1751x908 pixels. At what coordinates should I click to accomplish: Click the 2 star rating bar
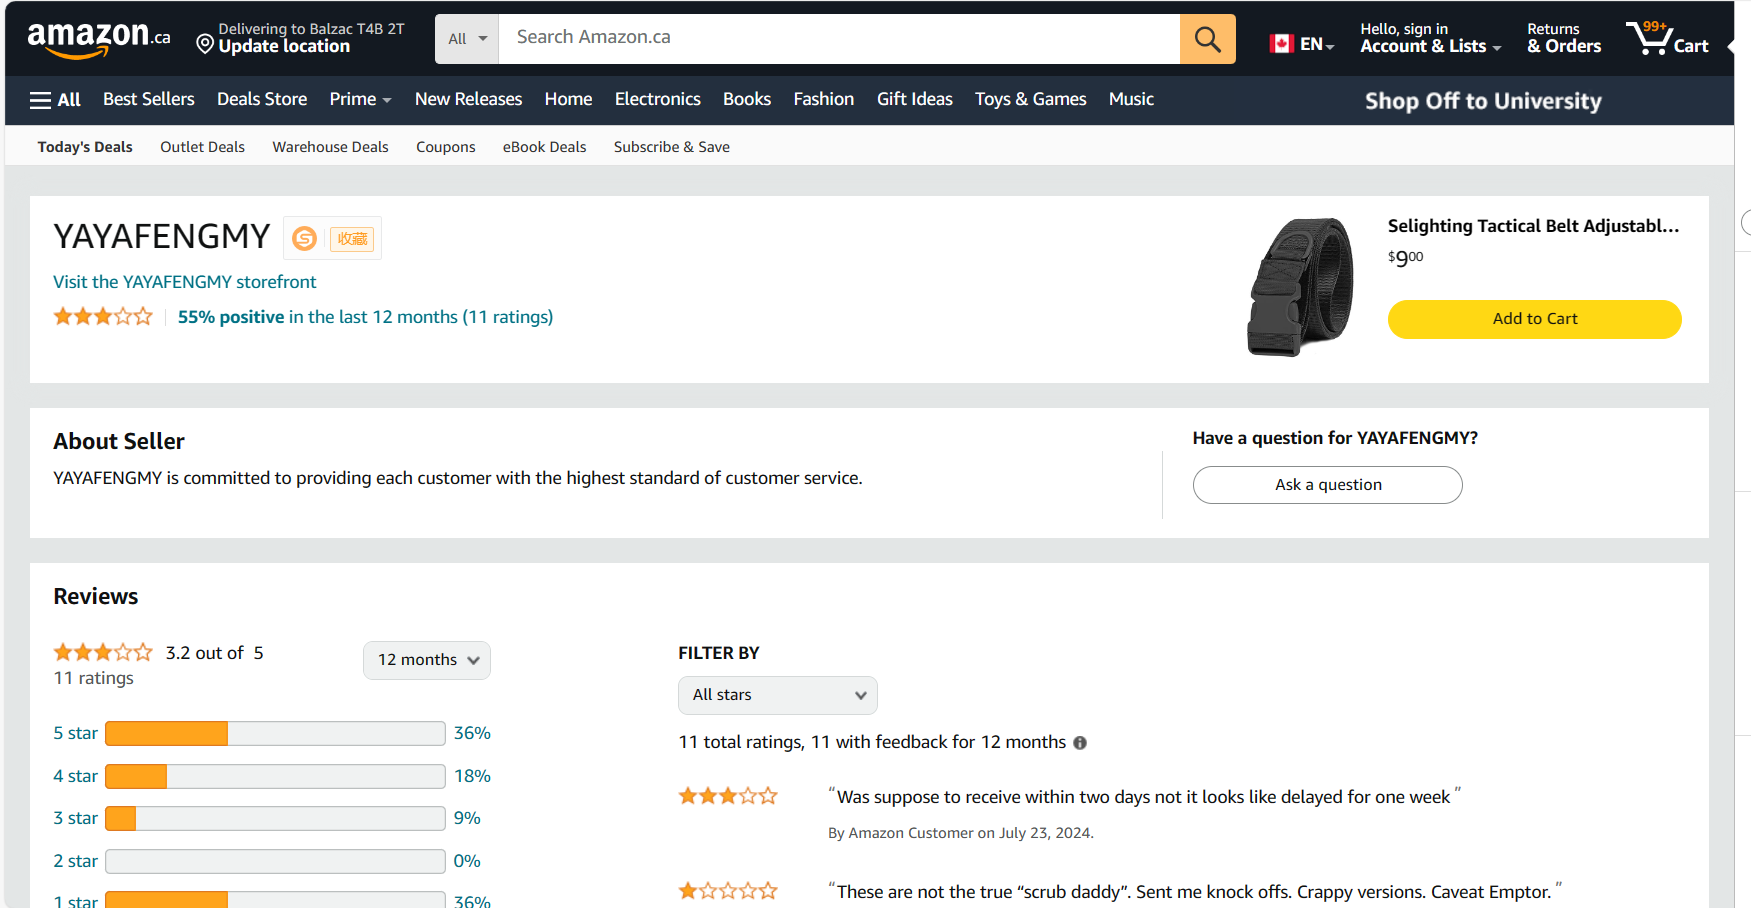[275, 861]
